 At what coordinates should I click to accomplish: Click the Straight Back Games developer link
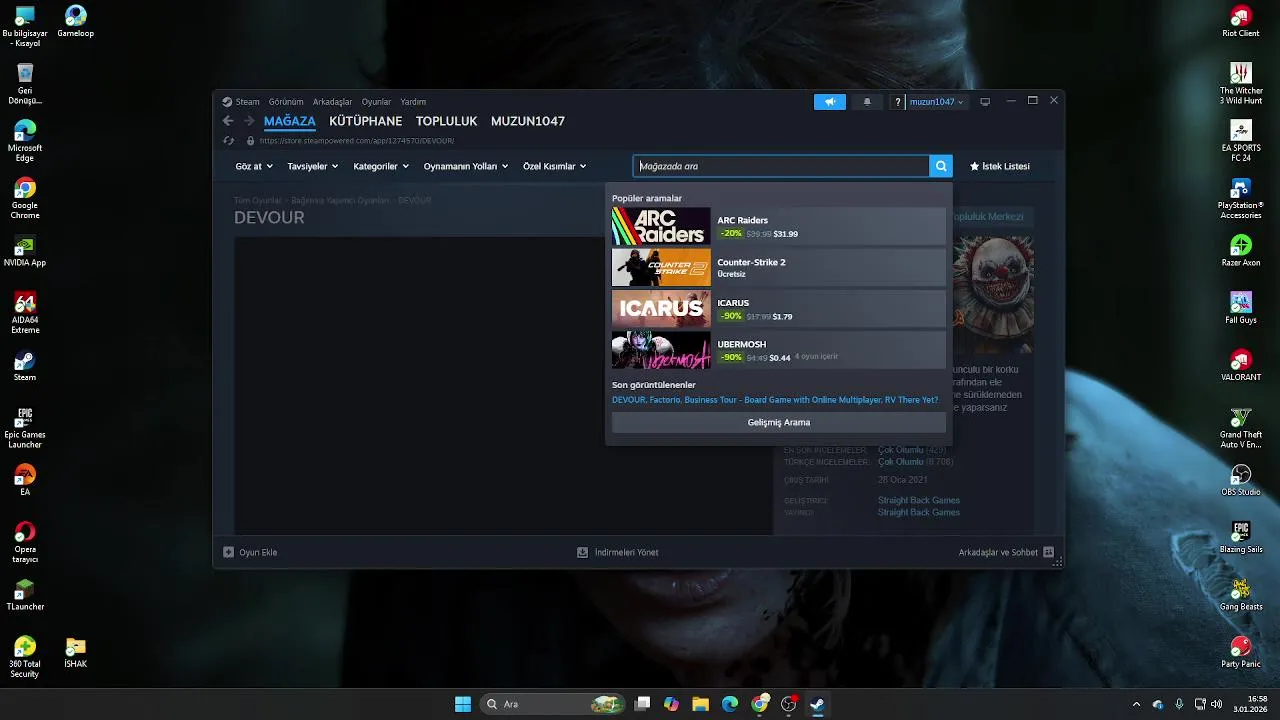(x=919, y=500)
